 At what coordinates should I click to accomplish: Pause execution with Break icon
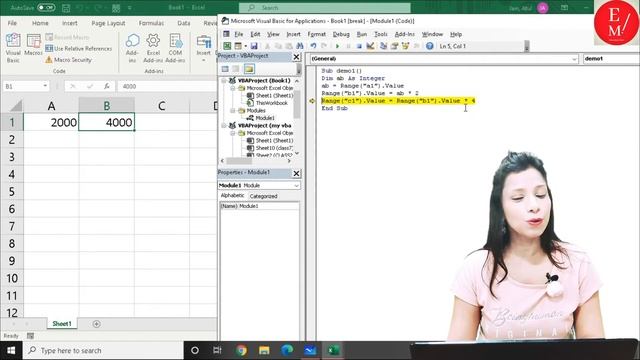[x=348, y=46]
